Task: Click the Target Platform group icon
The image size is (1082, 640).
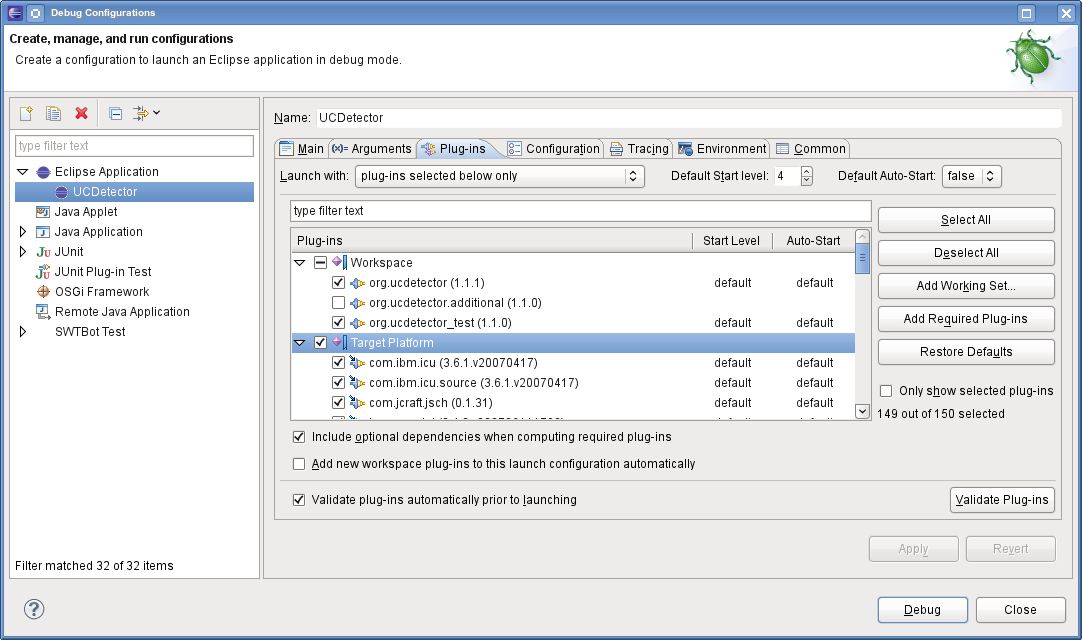Action: point(340,342)
